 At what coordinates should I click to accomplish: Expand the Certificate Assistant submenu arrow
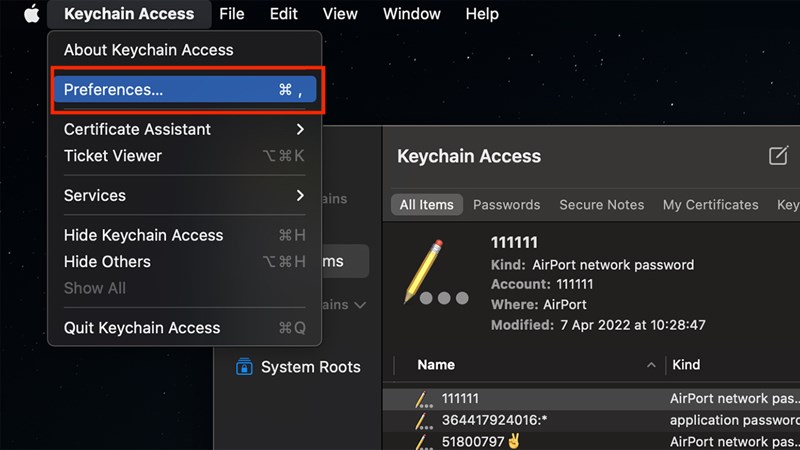300,129
